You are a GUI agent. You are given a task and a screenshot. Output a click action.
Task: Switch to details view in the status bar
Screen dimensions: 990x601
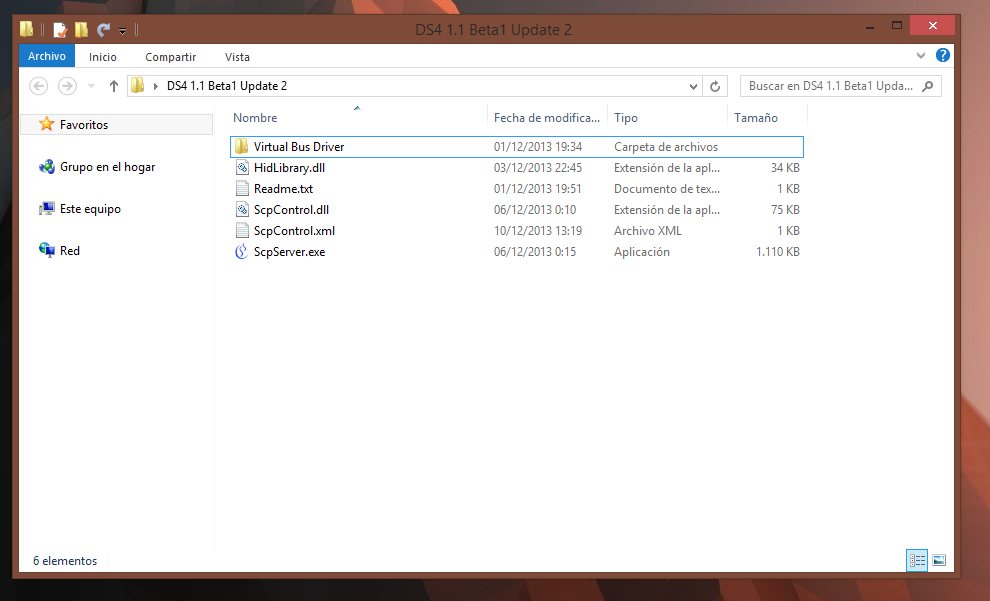[917, 560]
